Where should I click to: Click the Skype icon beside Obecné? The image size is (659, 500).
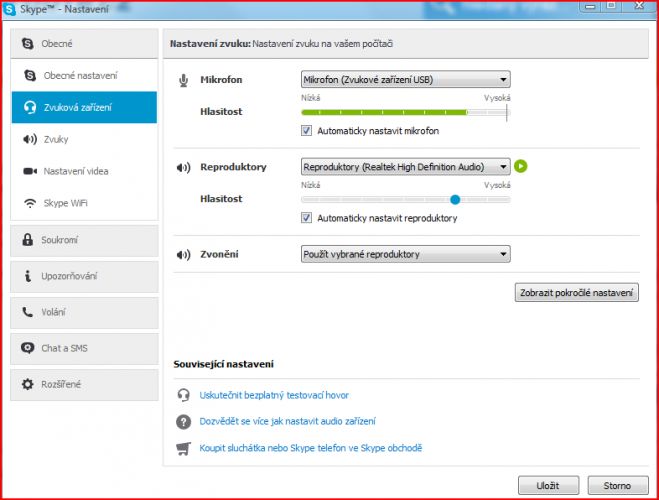click(28, 43)
